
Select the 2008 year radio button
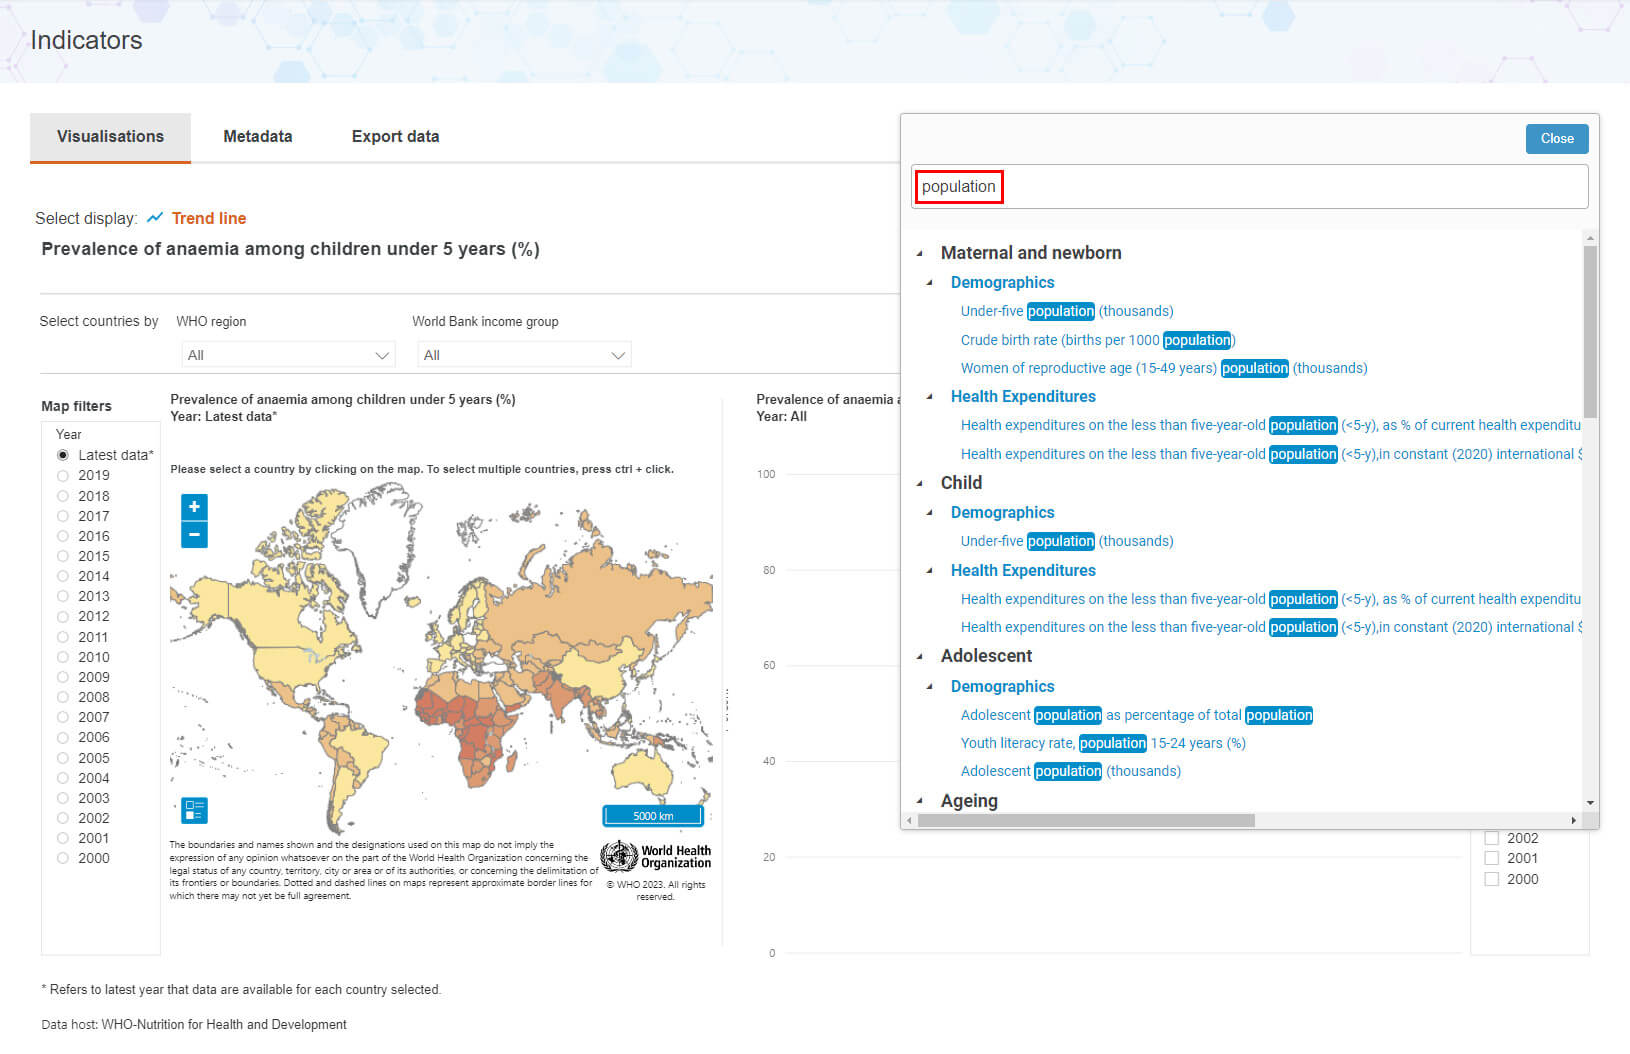[63, 697]
